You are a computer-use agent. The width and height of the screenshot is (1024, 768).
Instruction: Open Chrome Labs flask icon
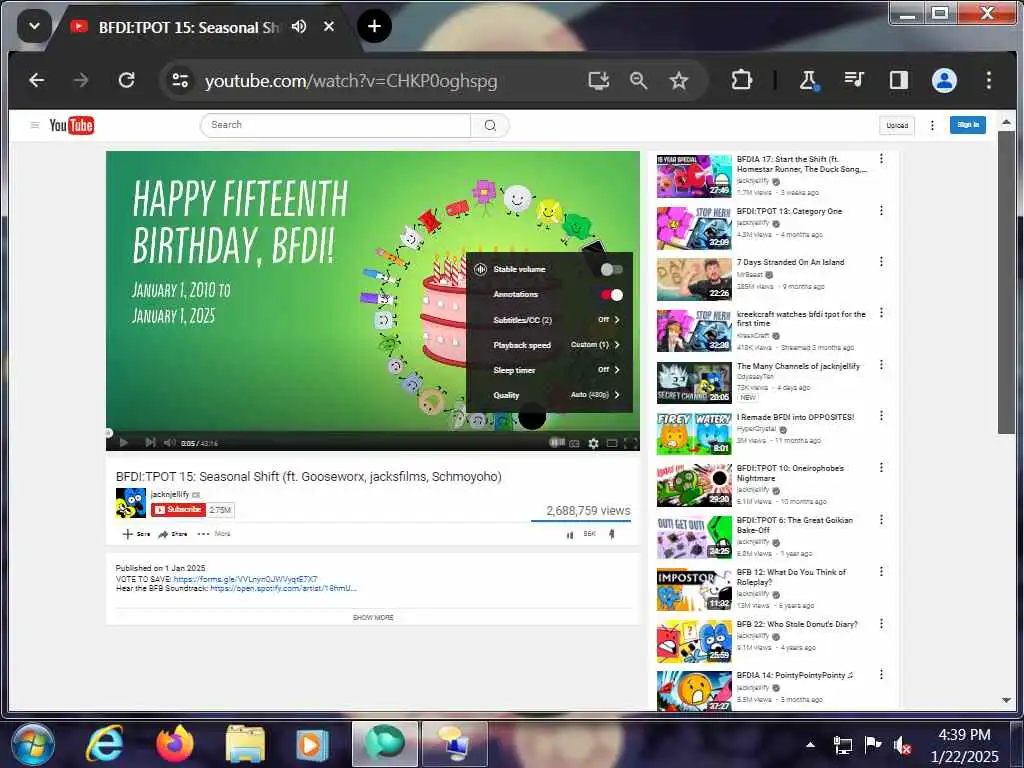pyautogui.click(x=808, y=80)
